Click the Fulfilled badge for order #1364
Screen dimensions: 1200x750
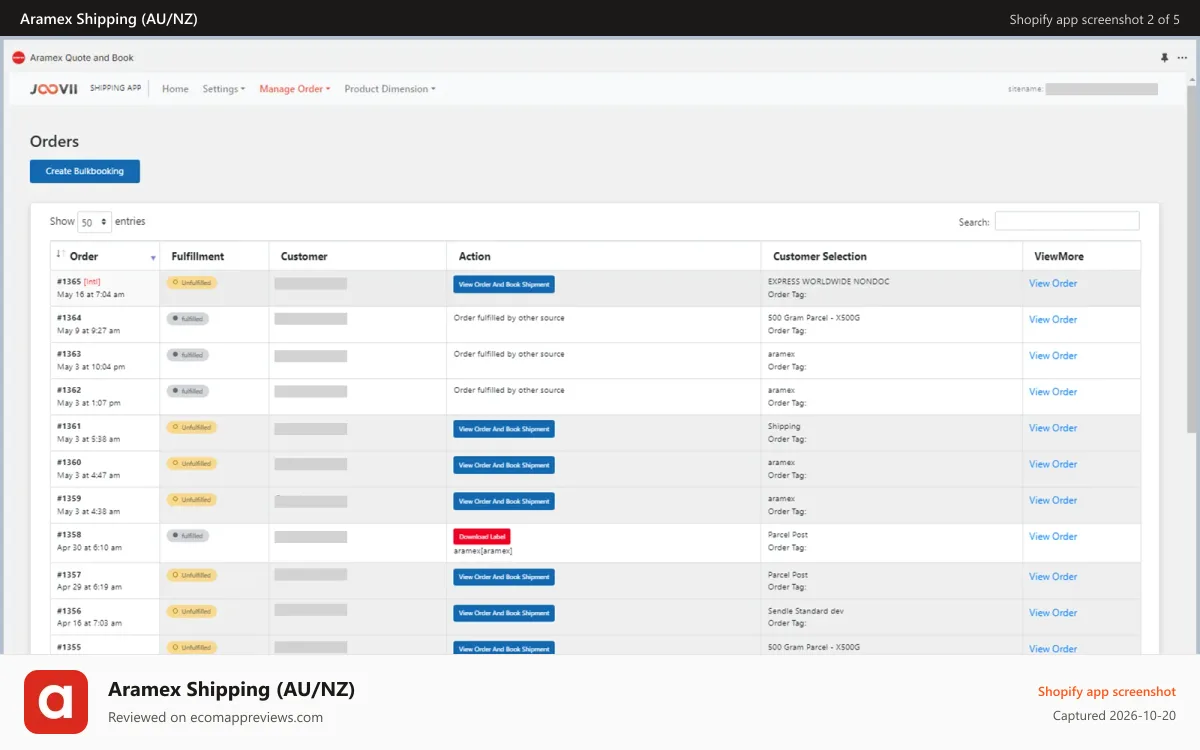(187, 319)
